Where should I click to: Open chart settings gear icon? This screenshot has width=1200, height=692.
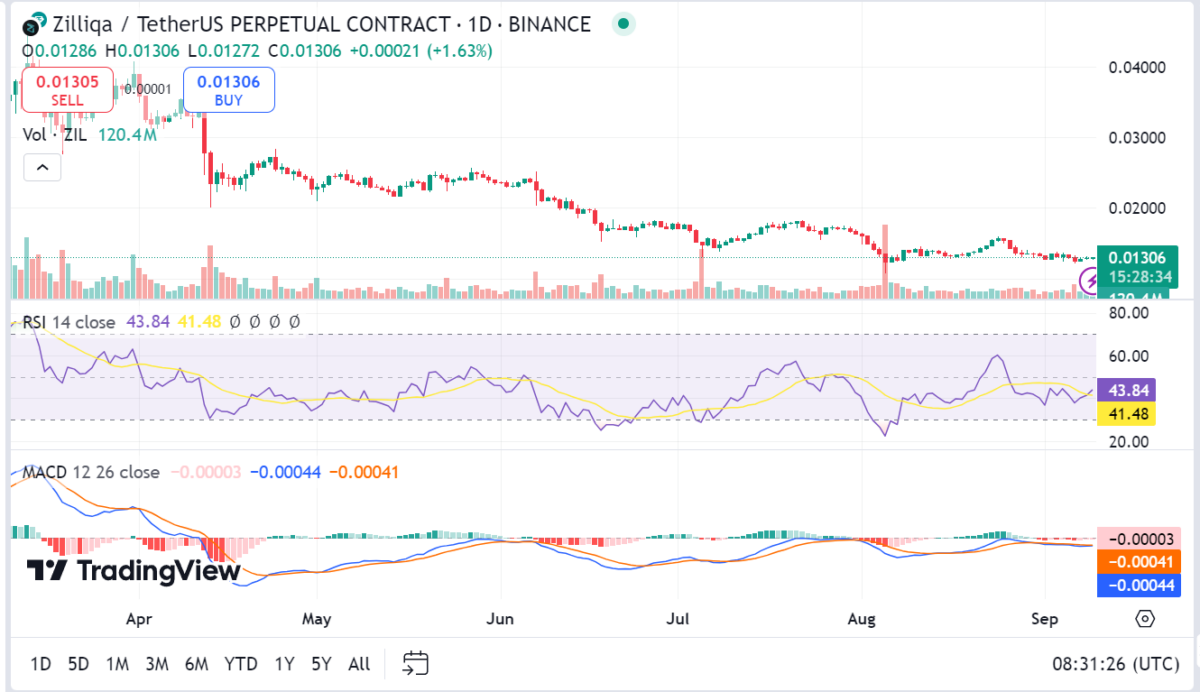tap(1146, 619)
